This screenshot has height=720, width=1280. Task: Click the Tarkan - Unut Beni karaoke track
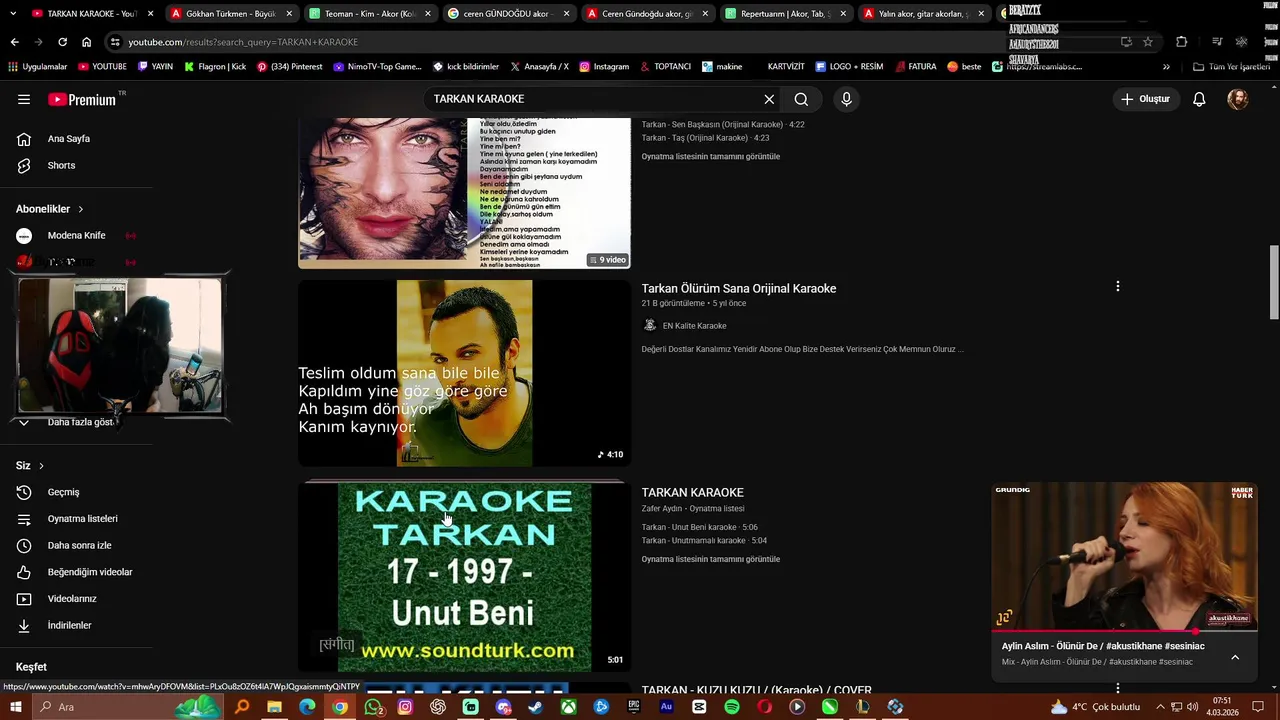[699, 527]
